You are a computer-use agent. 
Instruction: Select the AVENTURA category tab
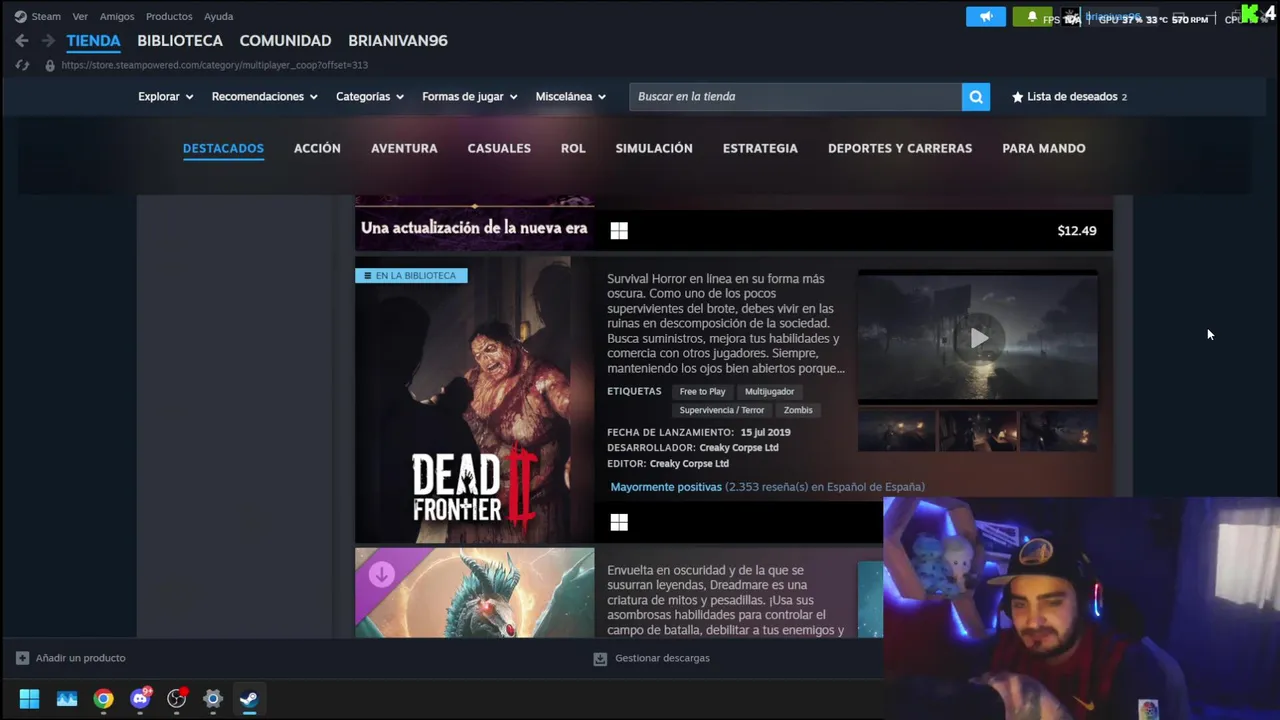(x=404, y=148)
